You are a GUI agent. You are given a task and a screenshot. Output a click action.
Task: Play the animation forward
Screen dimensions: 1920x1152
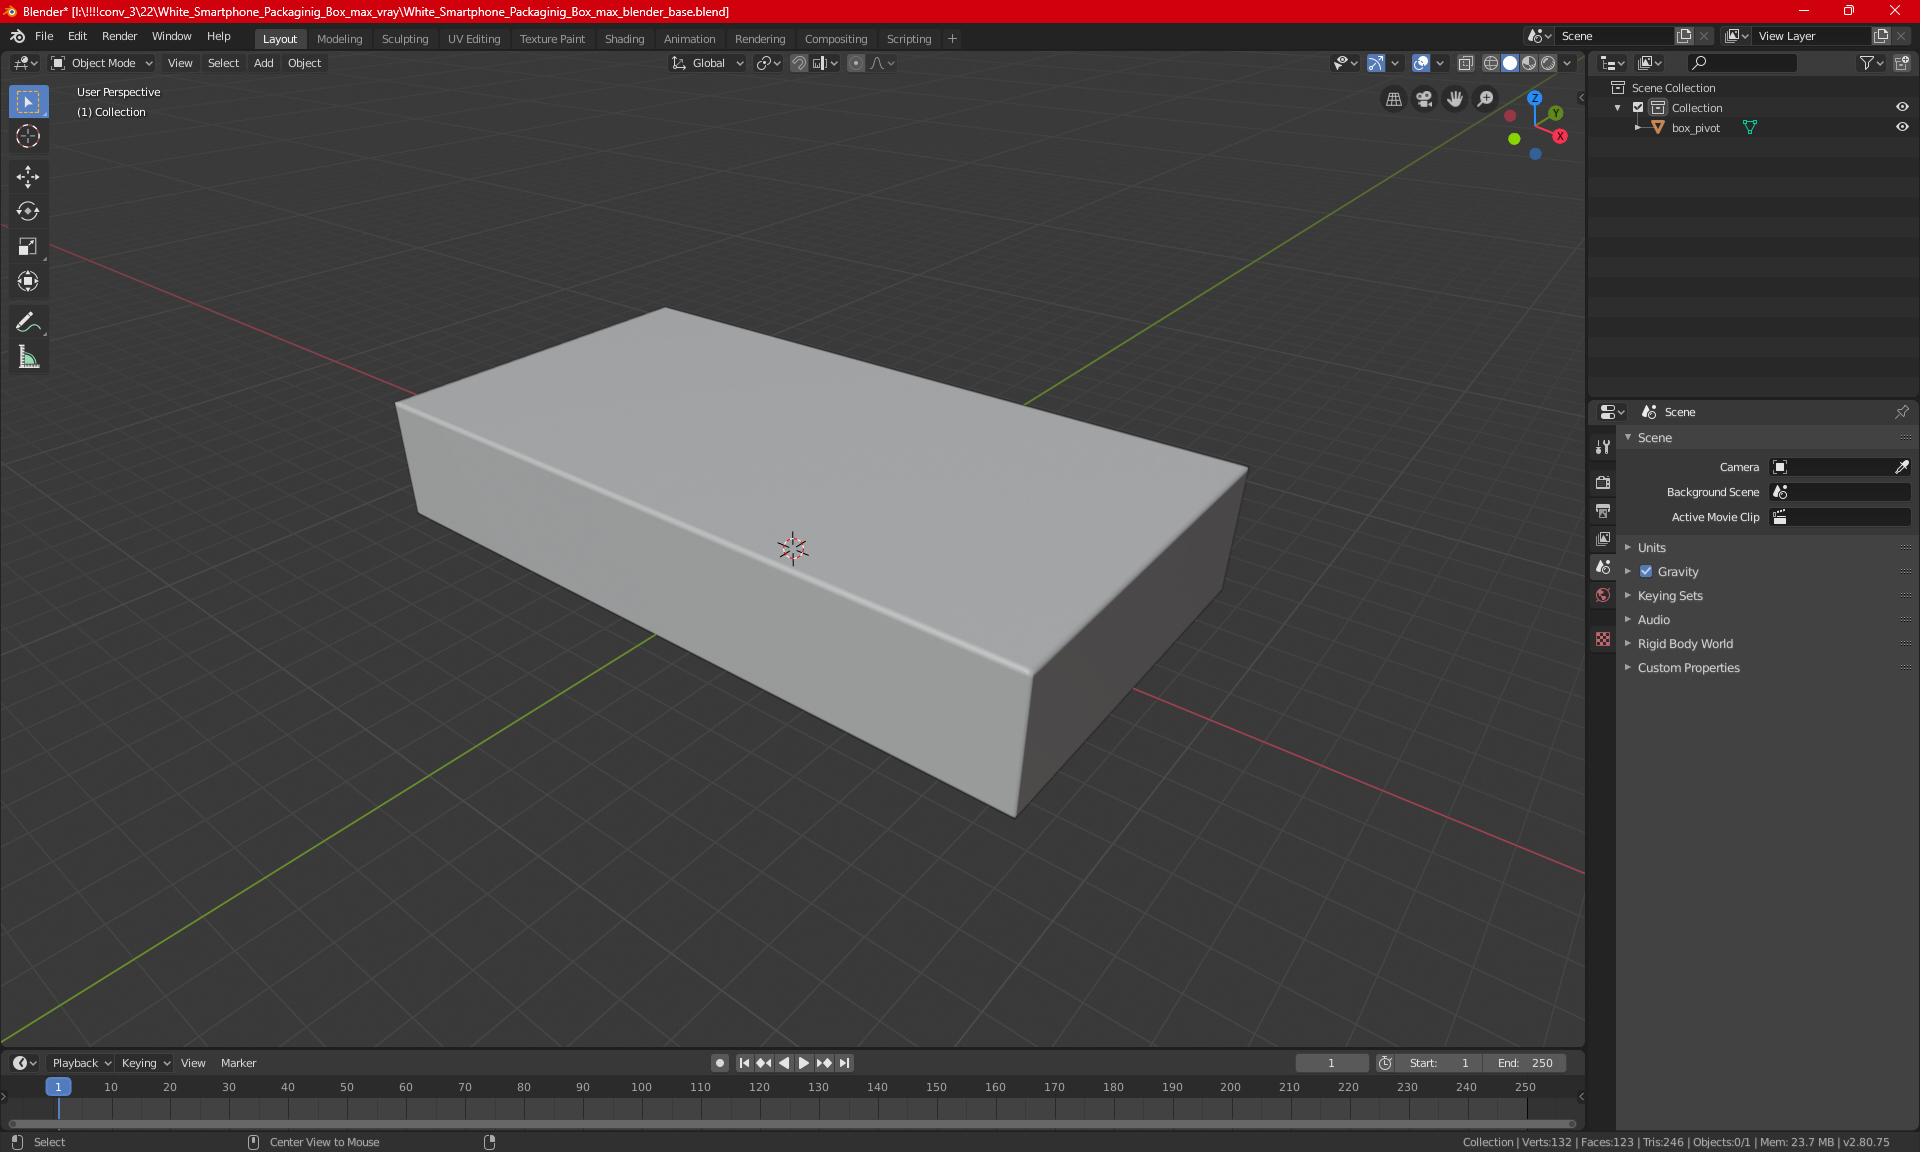pyautogui.click(x=804, y=1063)
